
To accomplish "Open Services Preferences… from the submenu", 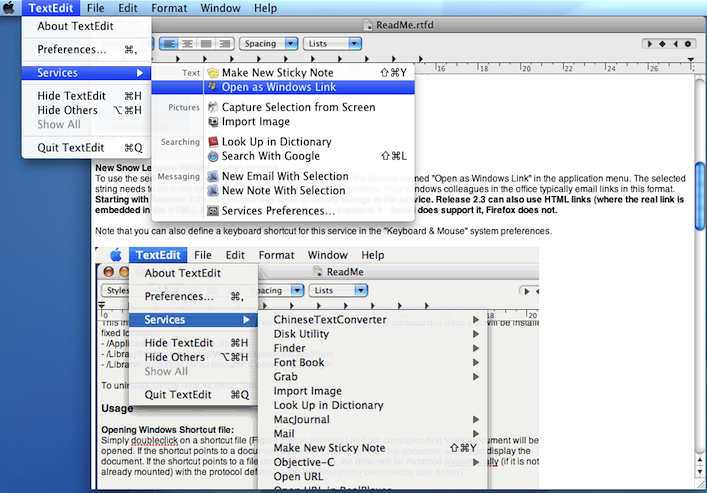I will pyautogui.click(x=283, y=211).
